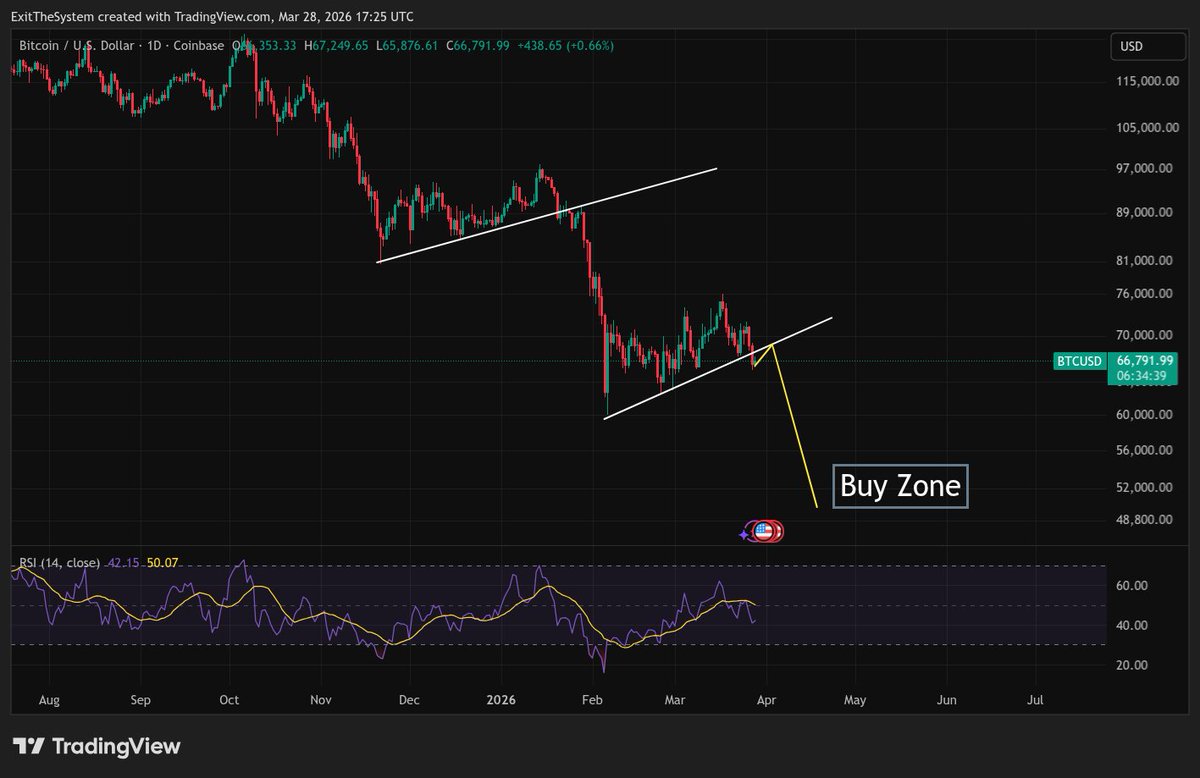Click the 115,000.00 price axis label
The height and width of the screenshot is (778, 1200).
point(1148,82)
